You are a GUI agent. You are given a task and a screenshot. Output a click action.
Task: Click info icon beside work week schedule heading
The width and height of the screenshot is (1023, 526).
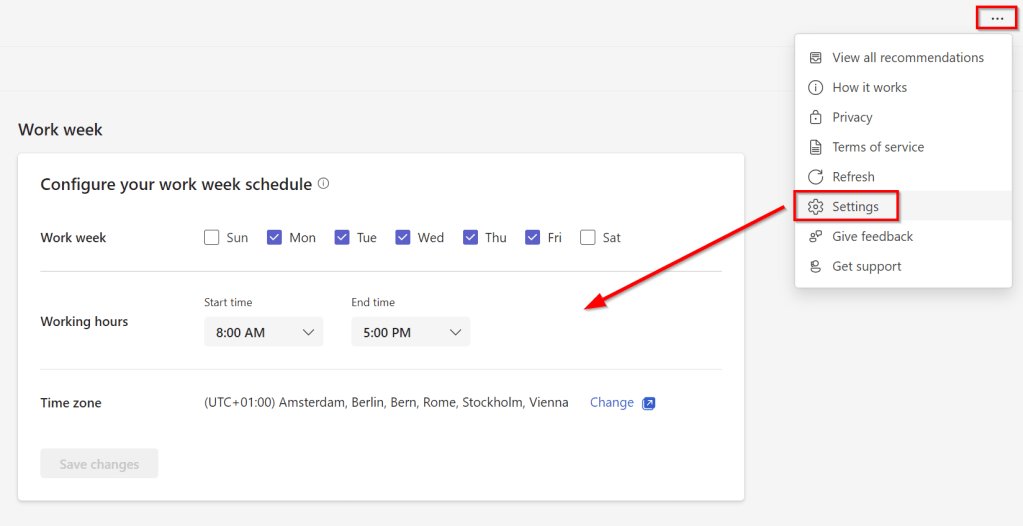(x=323, y=184)
